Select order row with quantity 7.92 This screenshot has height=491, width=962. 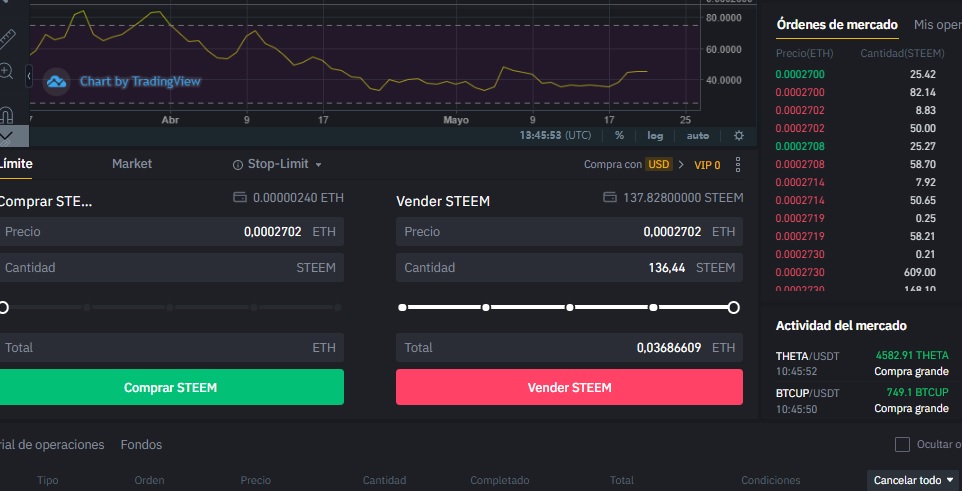pyautogui.click(x=856, y=182)
